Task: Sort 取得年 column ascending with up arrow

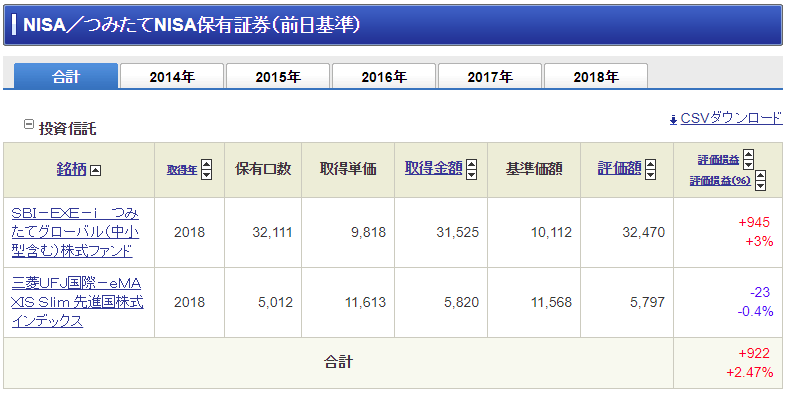Action: coord(206,164)
